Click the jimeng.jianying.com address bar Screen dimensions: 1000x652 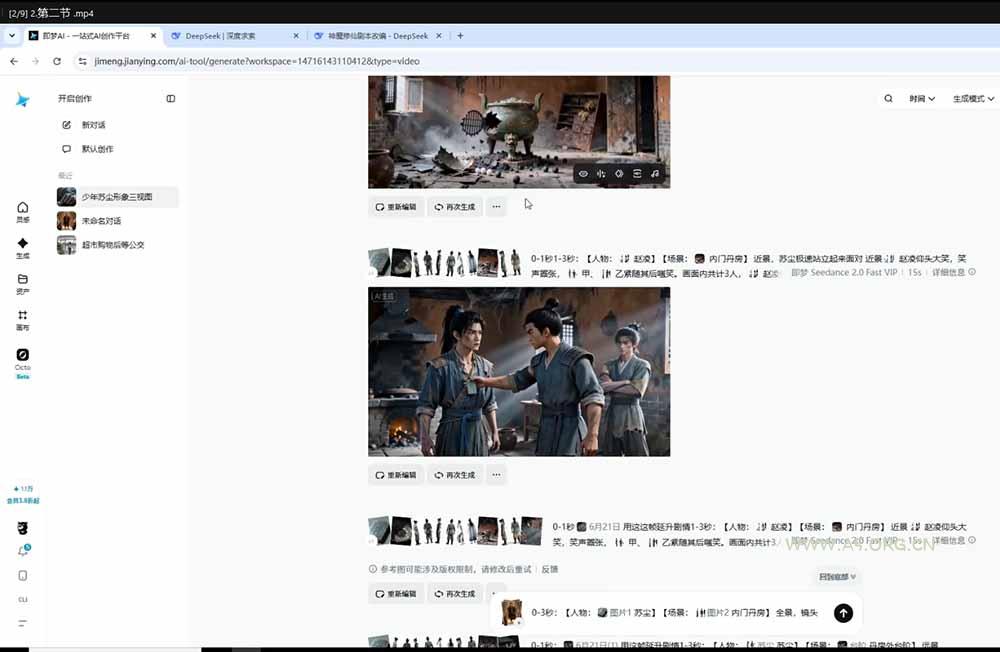click(x=257, y=61)
